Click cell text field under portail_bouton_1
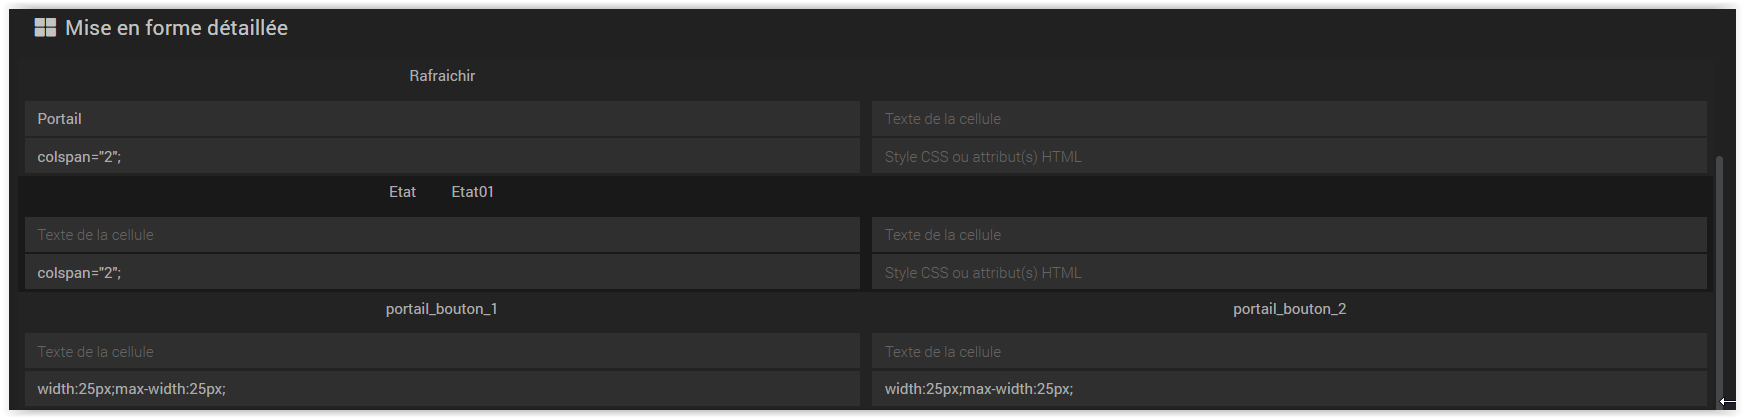 442,352
